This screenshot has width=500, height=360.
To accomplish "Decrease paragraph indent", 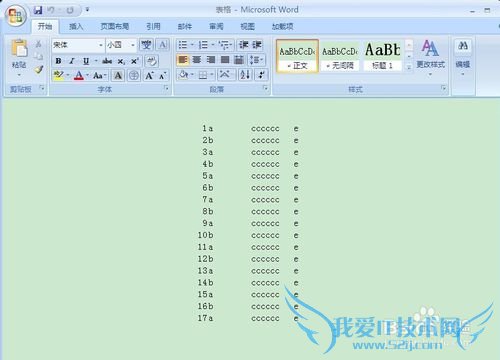I will click(244, 45).
